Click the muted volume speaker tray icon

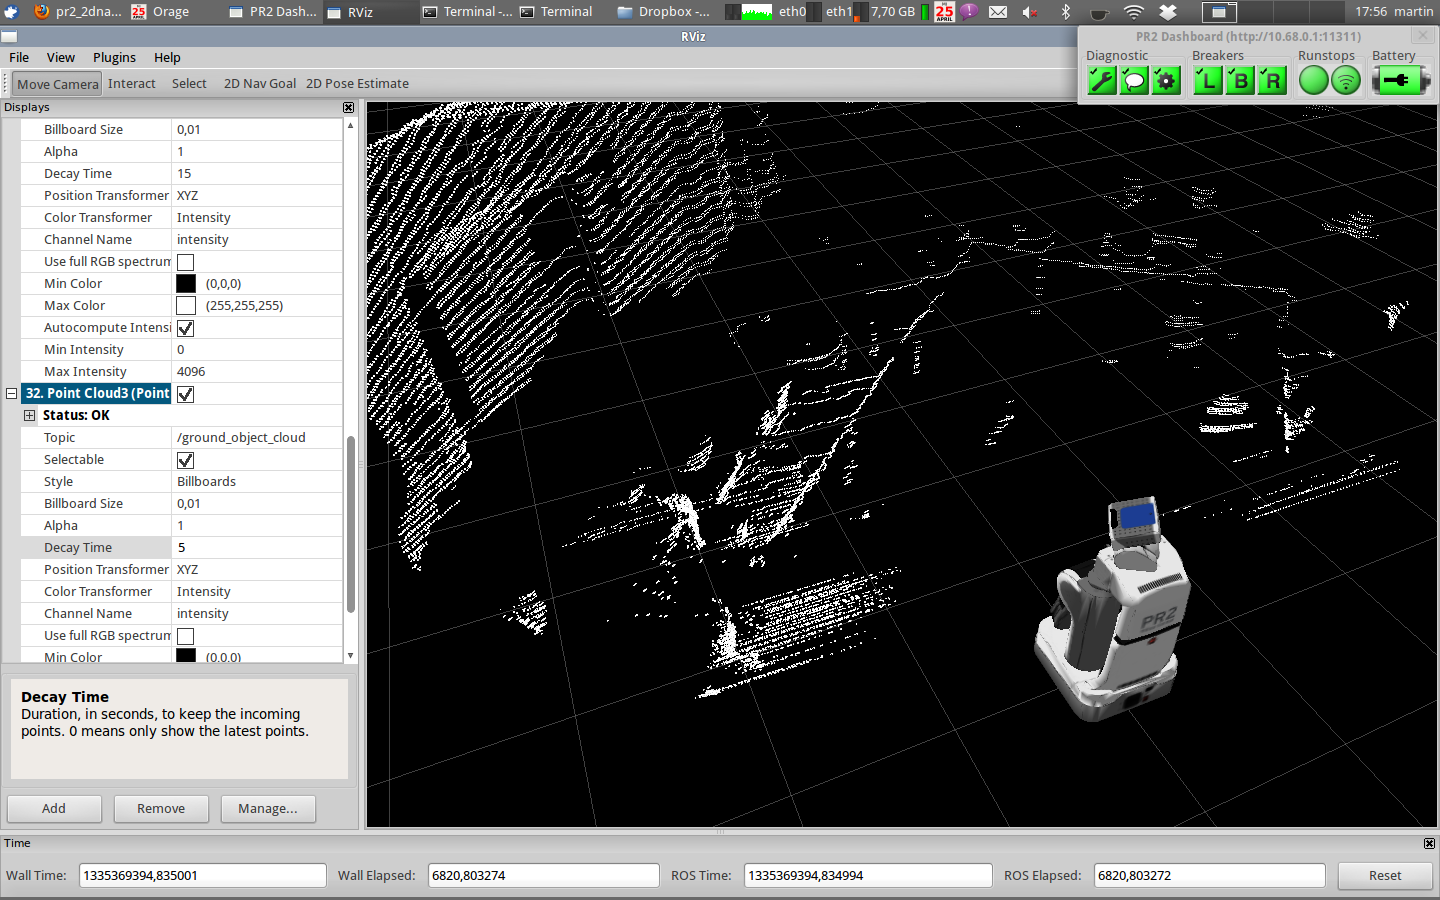coord(1030,12)
